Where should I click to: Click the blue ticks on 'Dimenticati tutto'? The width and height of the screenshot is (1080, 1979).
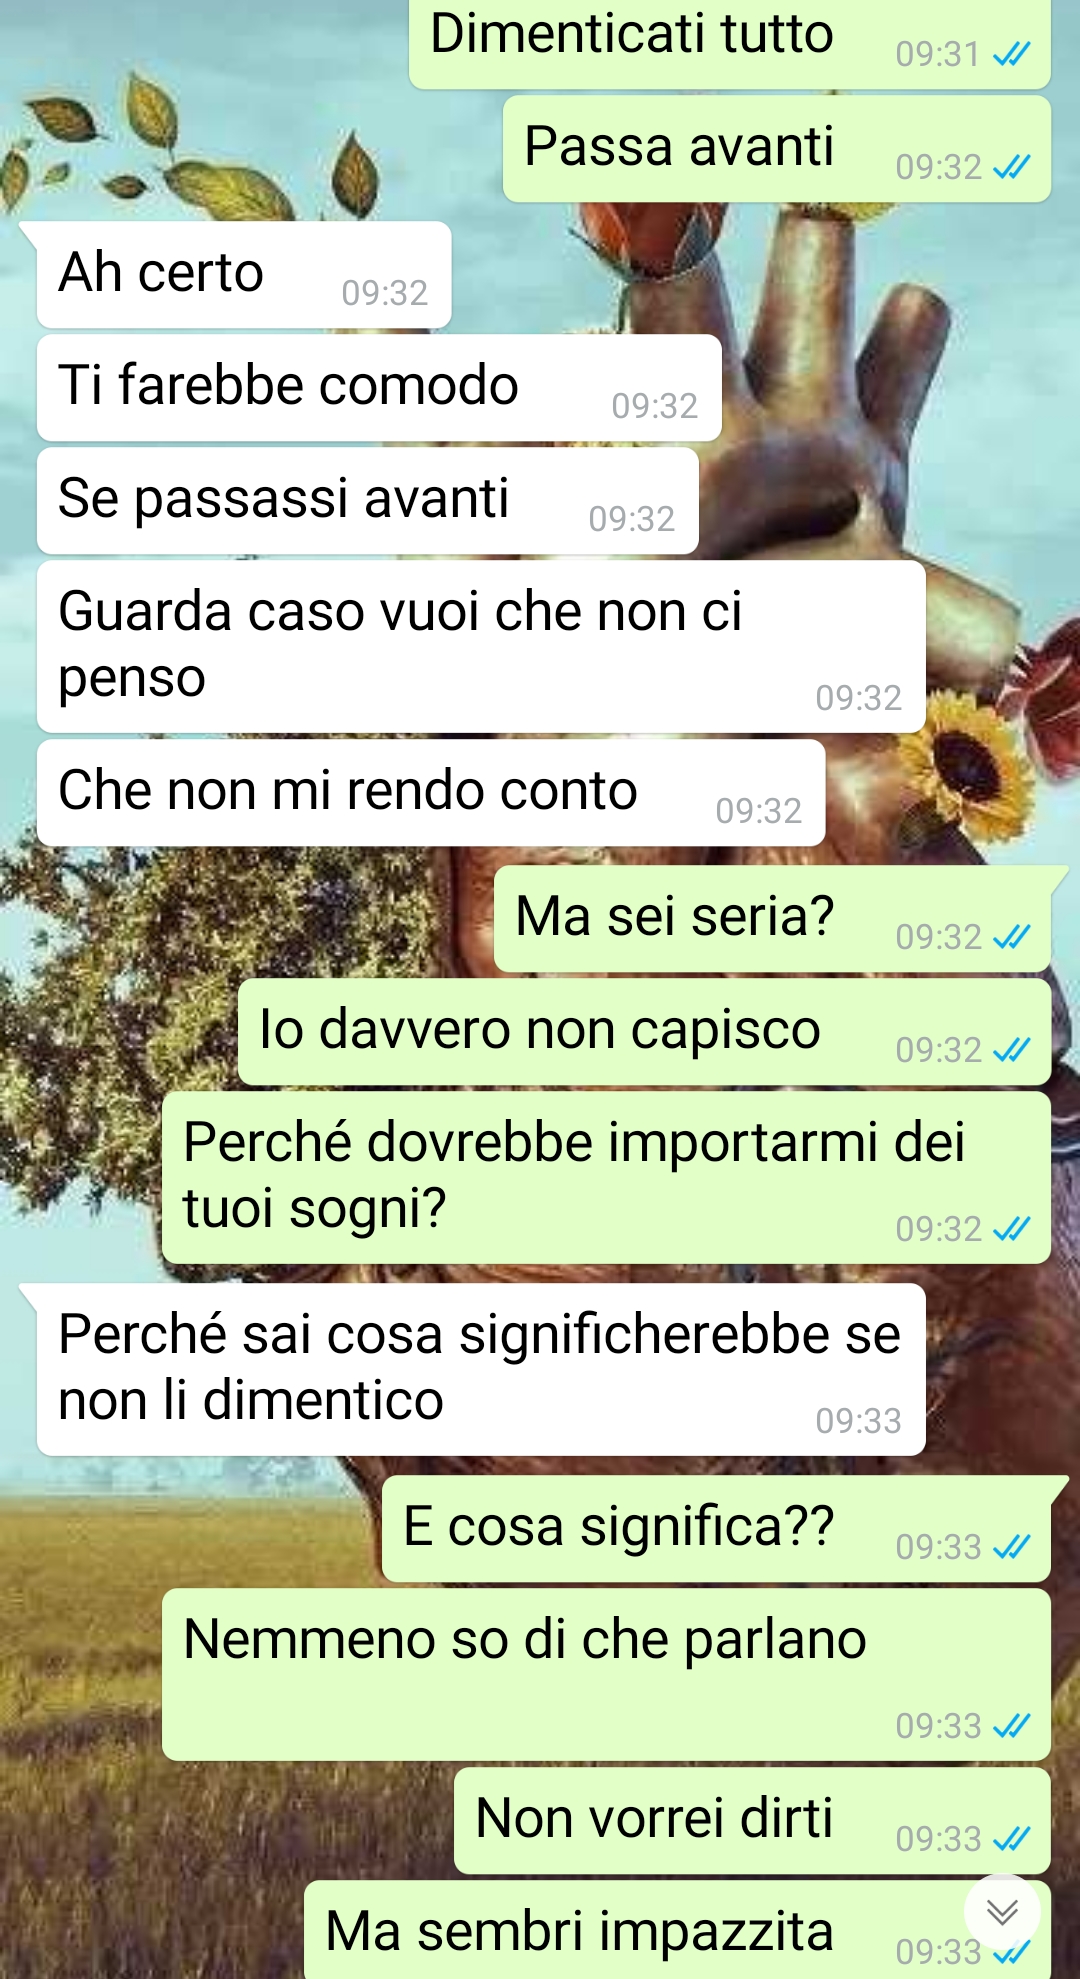tap(1011, 54)
